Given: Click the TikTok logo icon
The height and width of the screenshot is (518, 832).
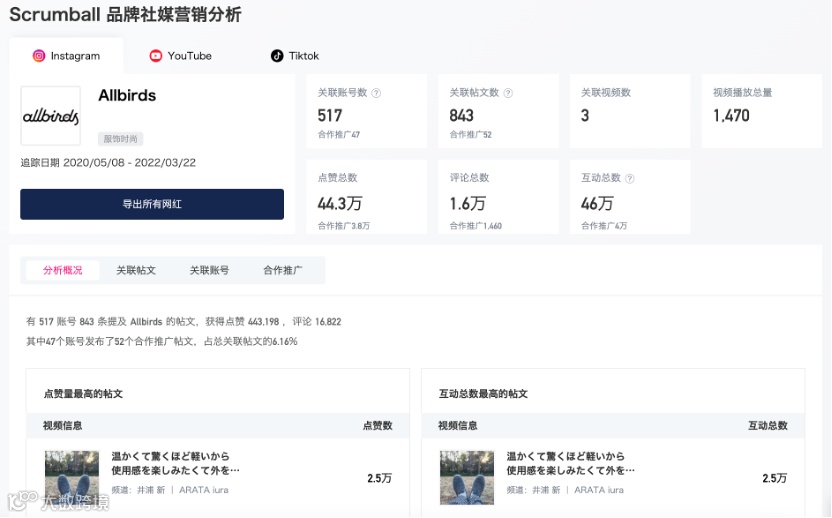Looking at the screenshot, I should pyautogui.click(x=277, y=56).
